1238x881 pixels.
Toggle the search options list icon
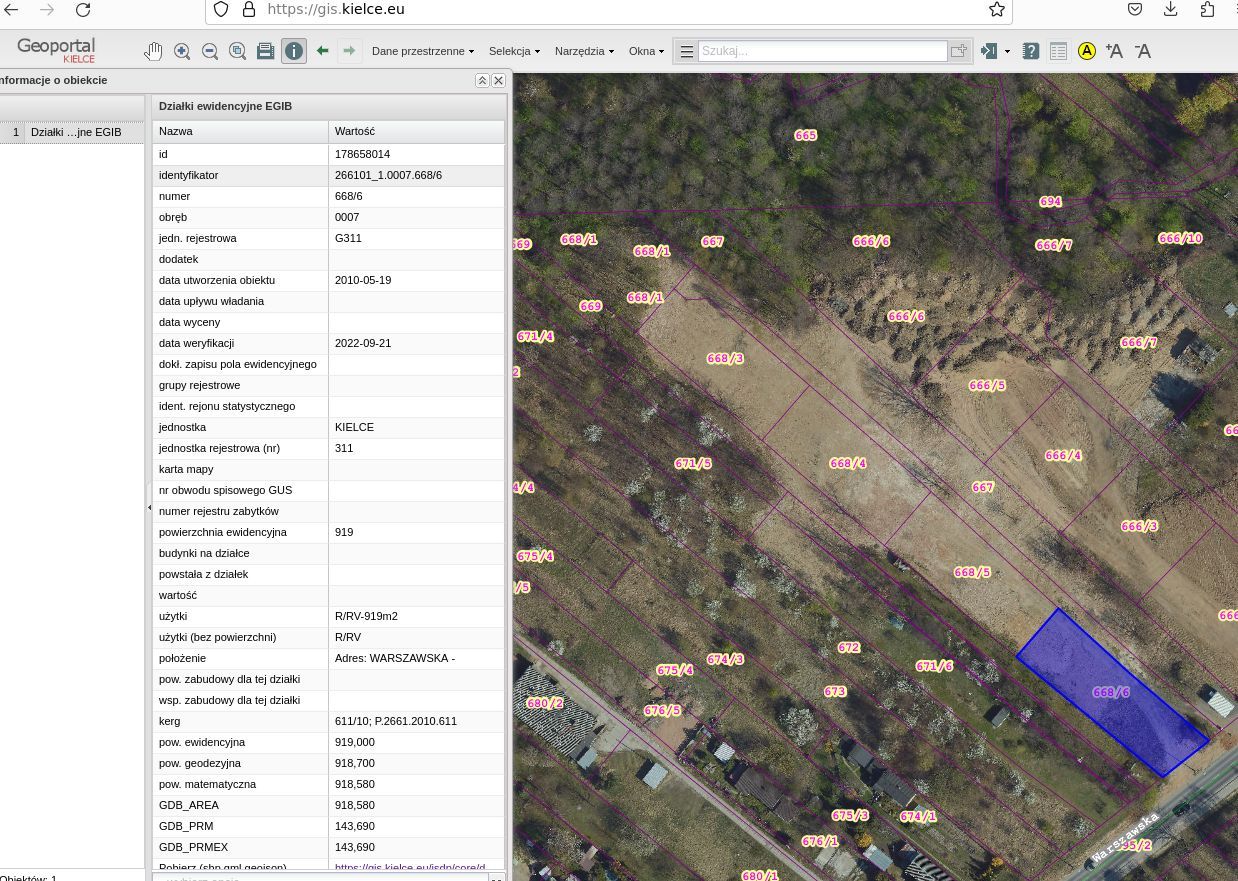pyautogui.click(x=686, y=51)
